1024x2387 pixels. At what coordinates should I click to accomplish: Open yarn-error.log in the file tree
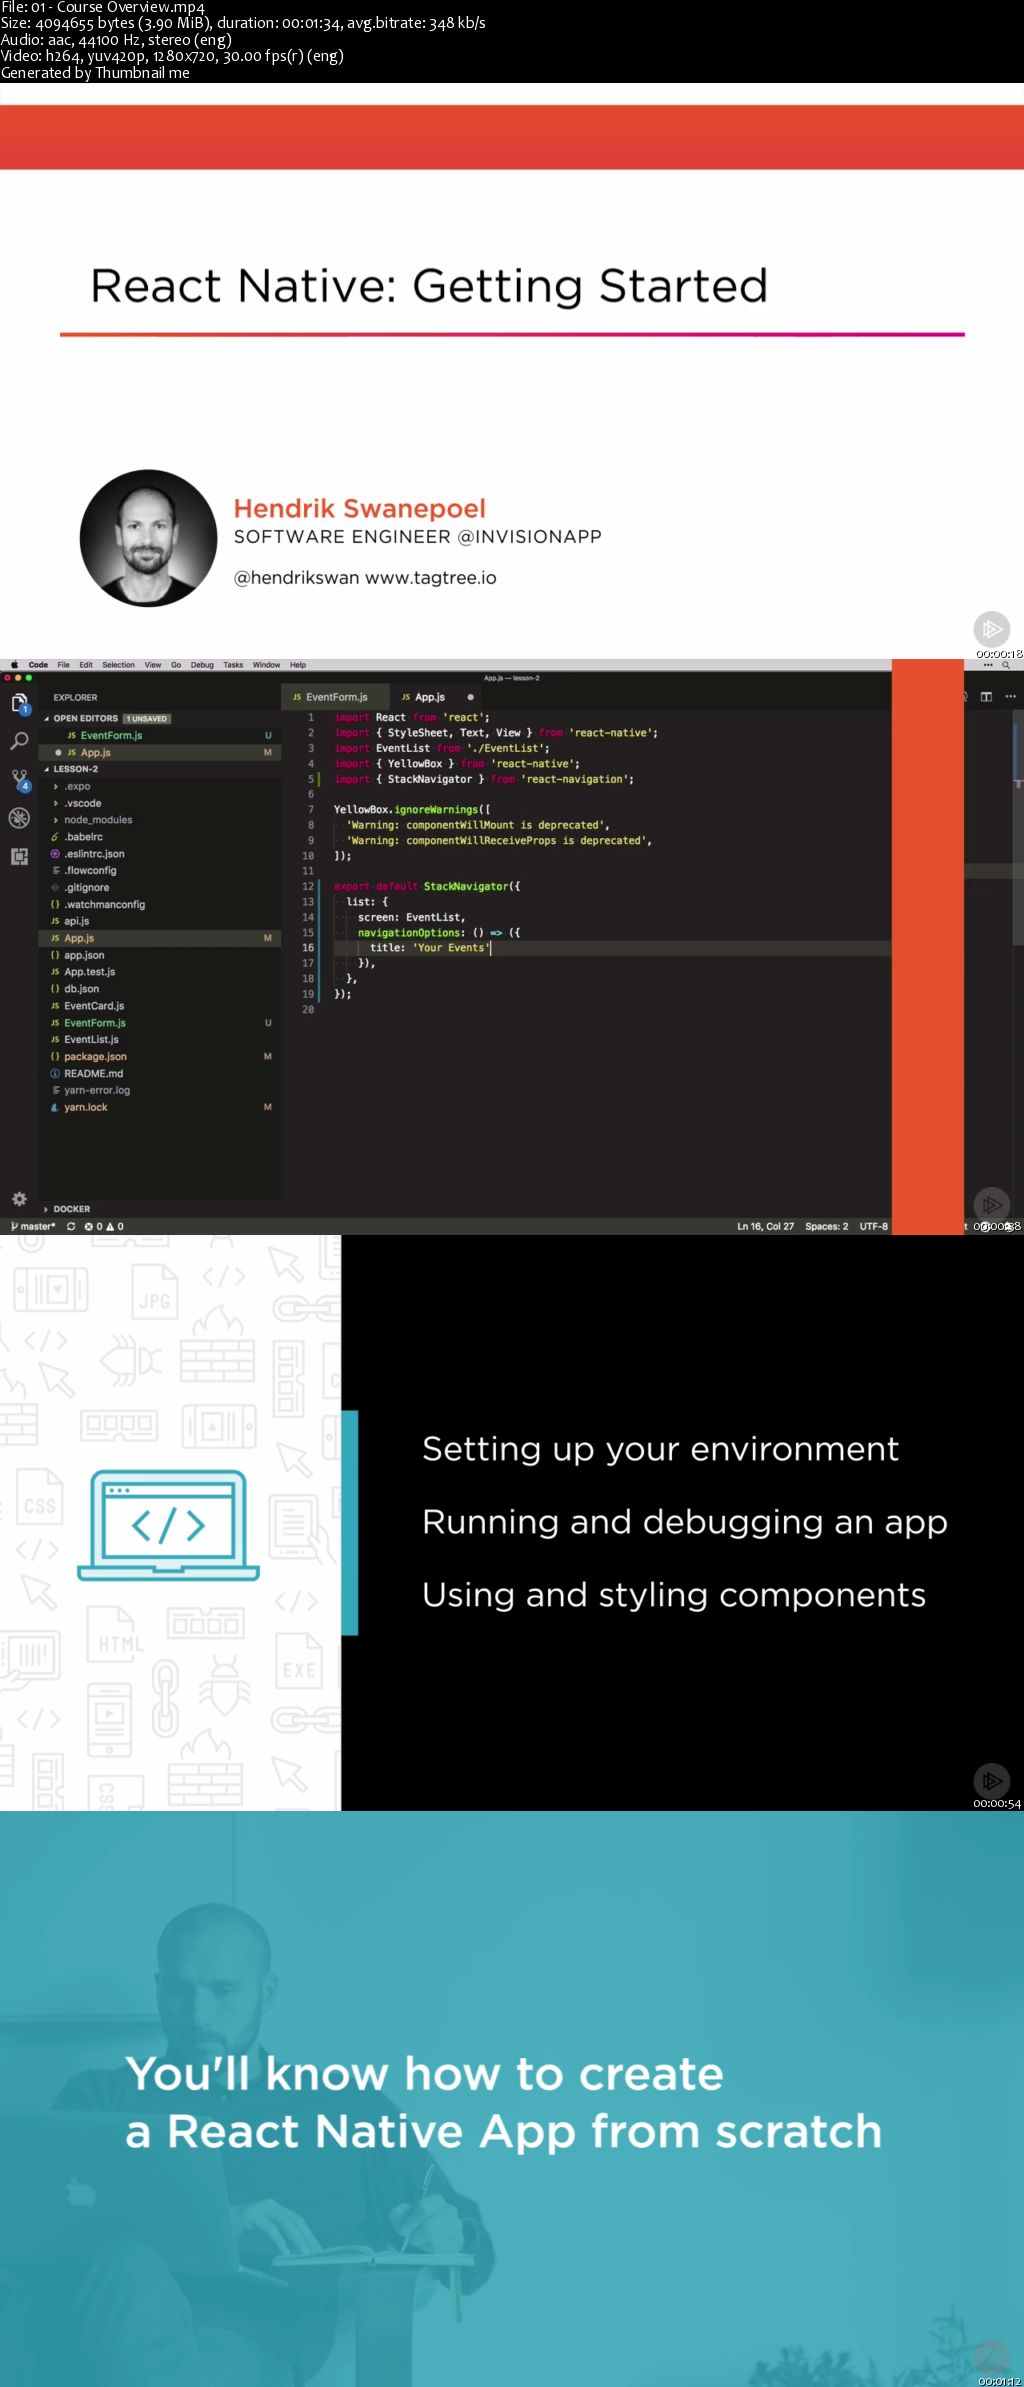160,1090
